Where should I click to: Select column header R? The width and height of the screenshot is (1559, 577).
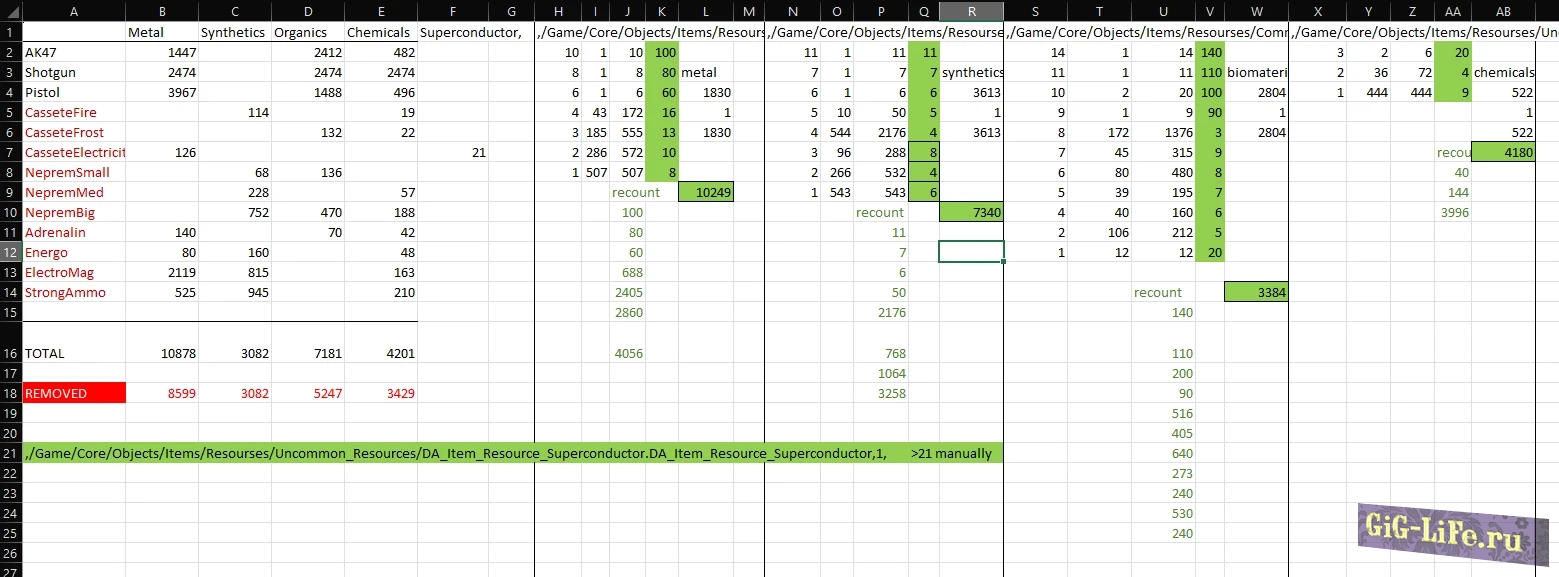971,11
